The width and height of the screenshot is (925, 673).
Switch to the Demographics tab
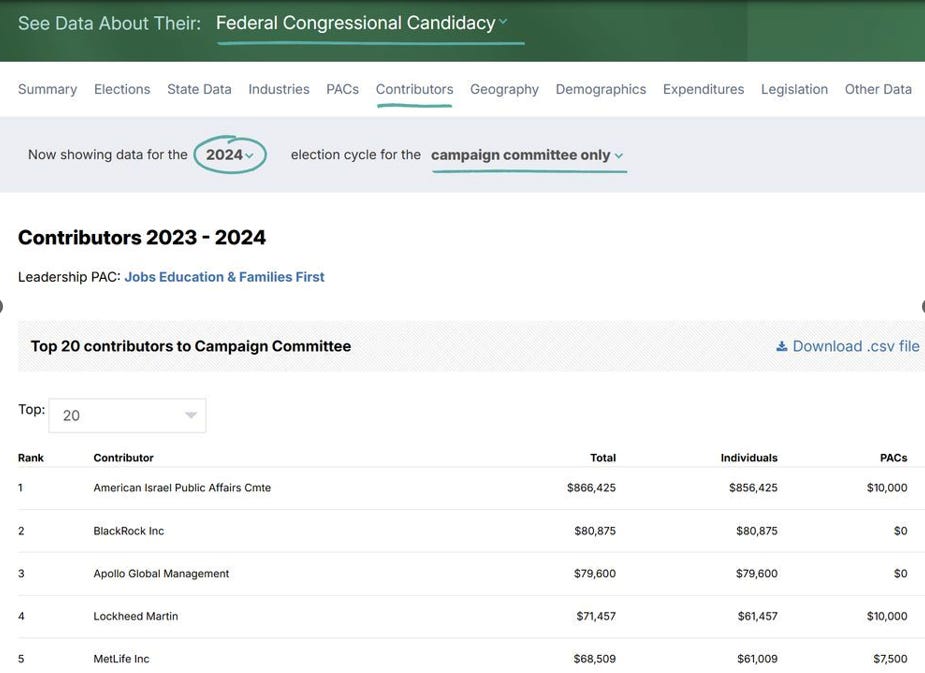coord(601,89)
